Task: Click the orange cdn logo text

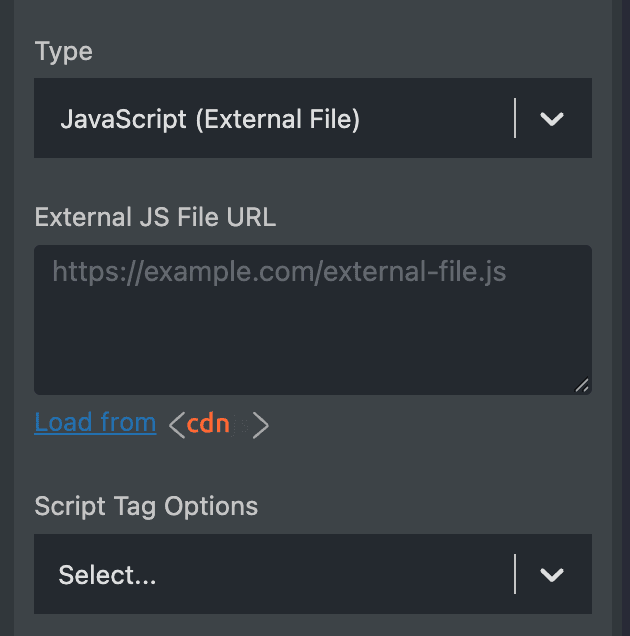Action: [x=208, y=423]
